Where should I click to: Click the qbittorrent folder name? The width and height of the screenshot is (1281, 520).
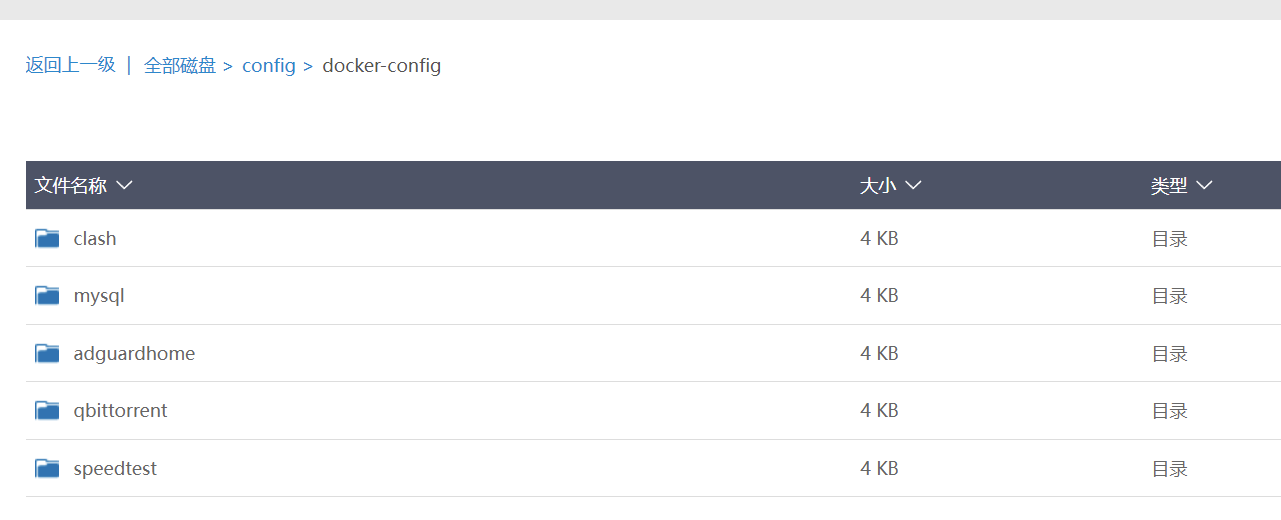[120, 411]
